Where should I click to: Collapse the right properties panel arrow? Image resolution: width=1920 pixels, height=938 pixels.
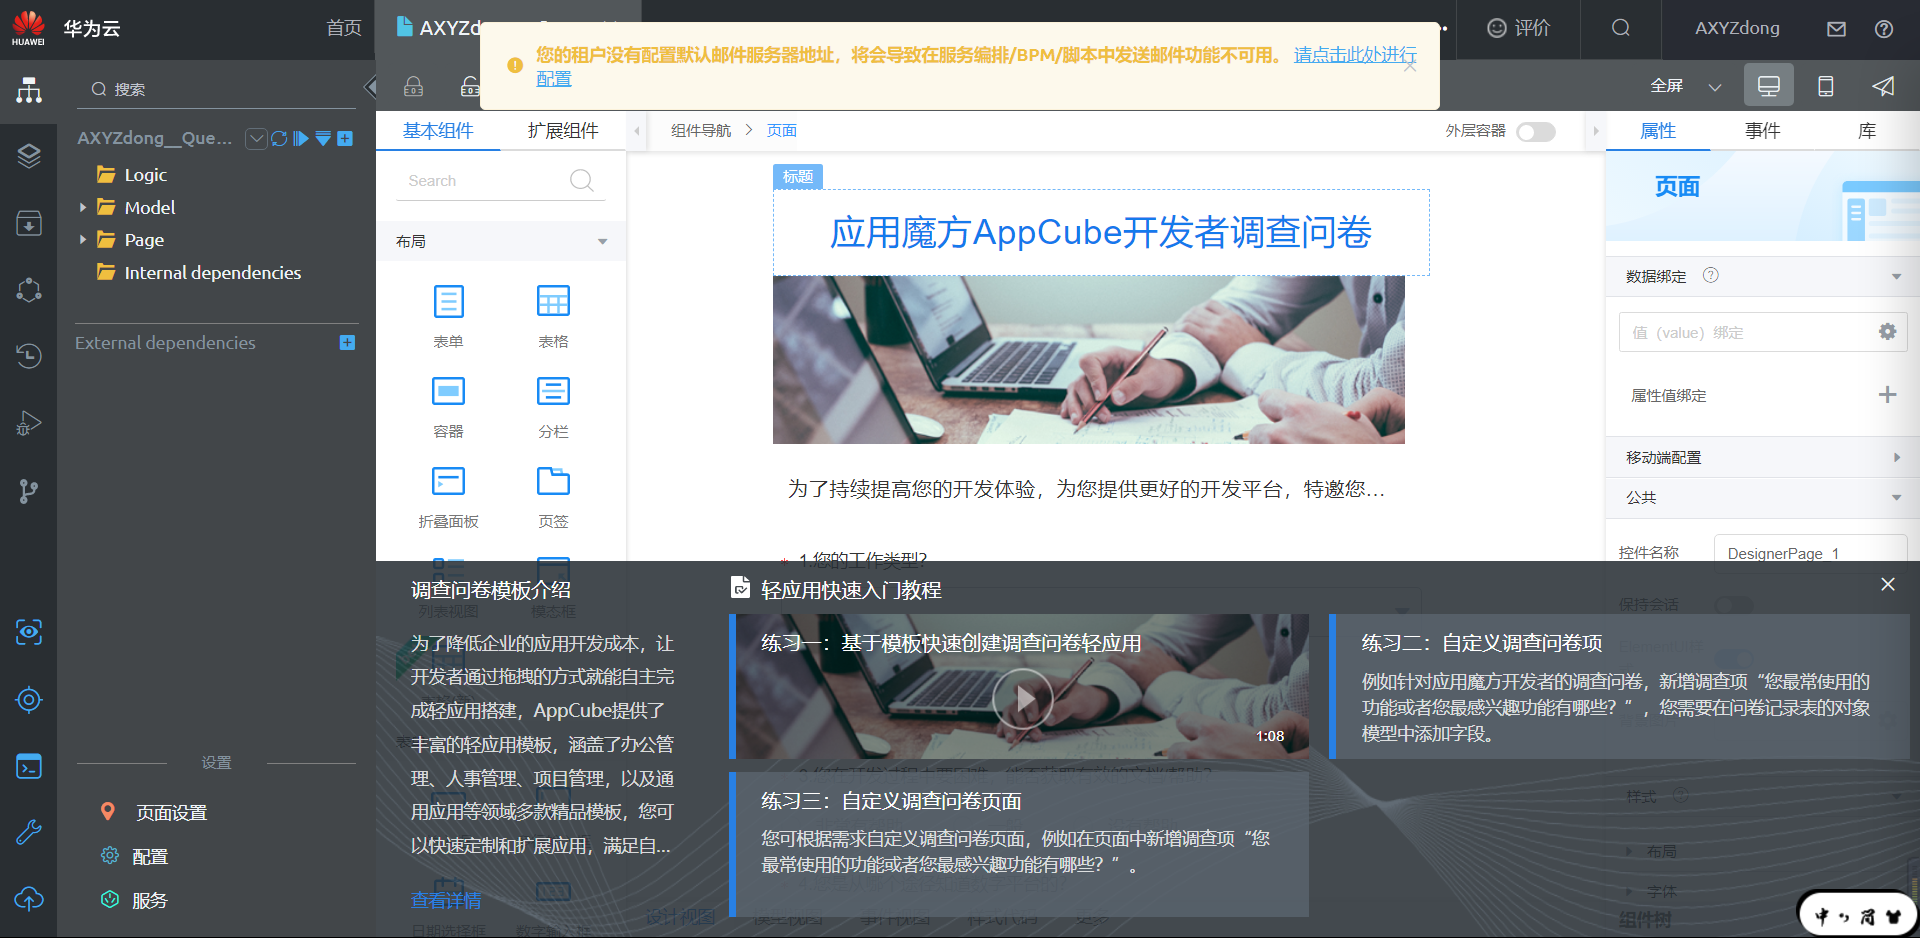(1595, 131)
